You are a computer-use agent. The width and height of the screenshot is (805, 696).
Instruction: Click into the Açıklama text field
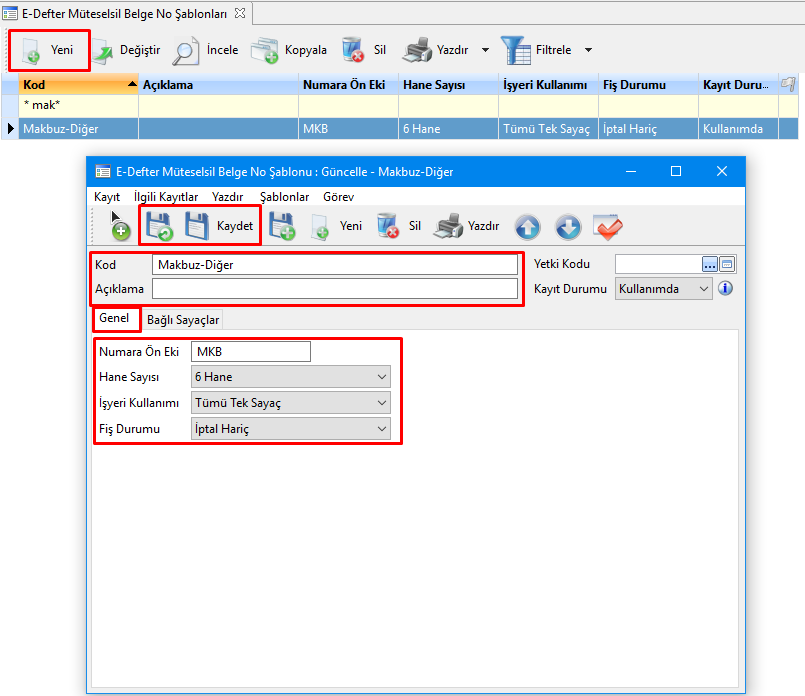[335, 289]
